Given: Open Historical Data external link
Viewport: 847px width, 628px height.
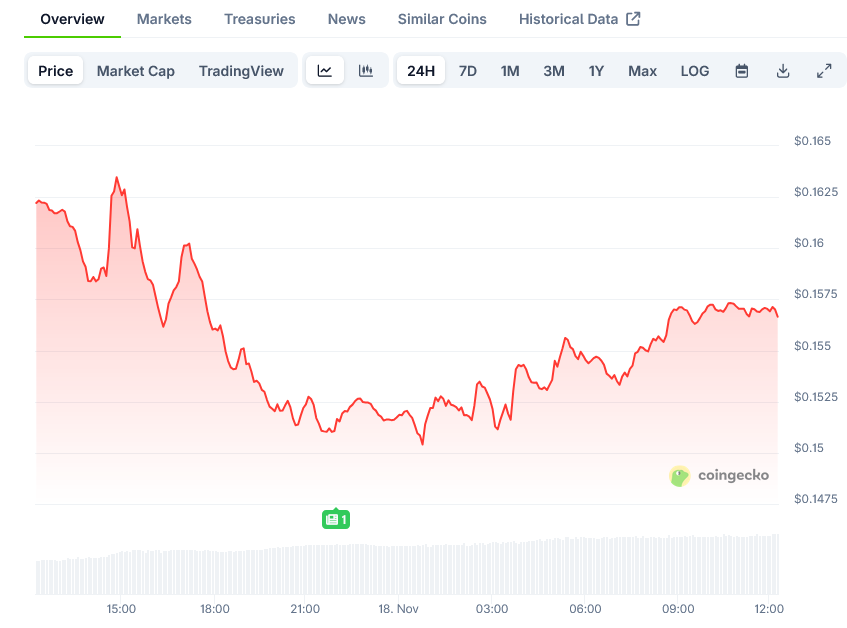Looking at the screenshot, I should (579, 19).
